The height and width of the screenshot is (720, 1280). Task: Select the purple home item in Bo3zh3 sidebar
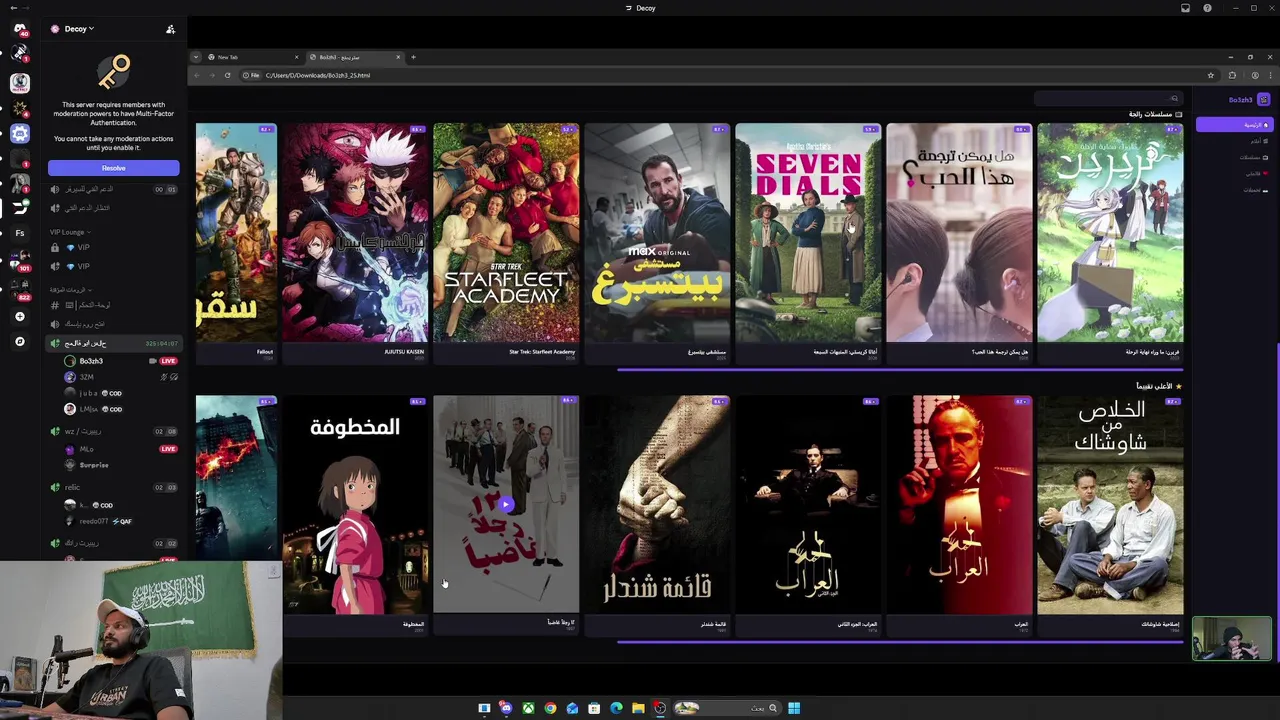[x=1234, y=125]
